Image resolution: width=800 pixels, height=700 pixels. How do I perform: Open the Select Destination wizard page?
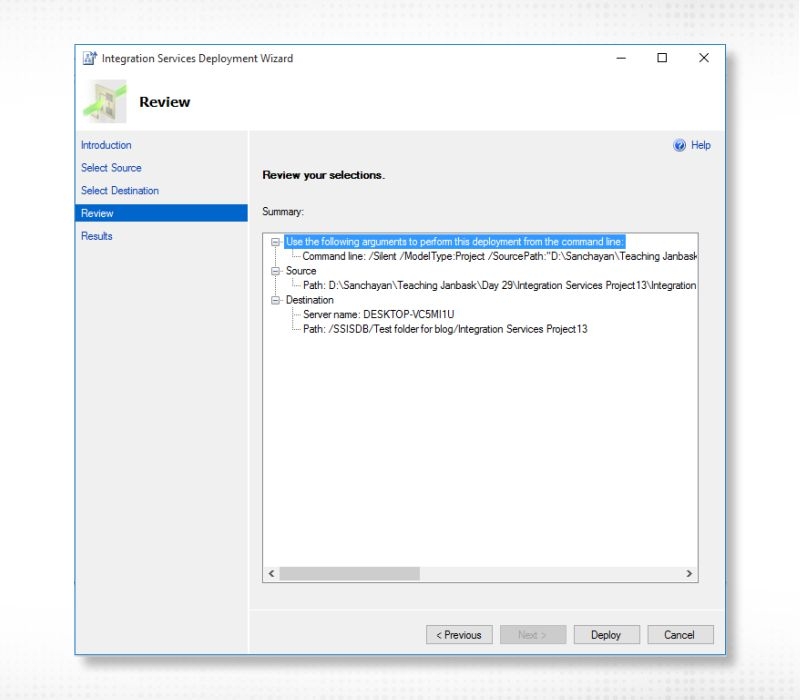pyautogui.click(x=119, y=190)
